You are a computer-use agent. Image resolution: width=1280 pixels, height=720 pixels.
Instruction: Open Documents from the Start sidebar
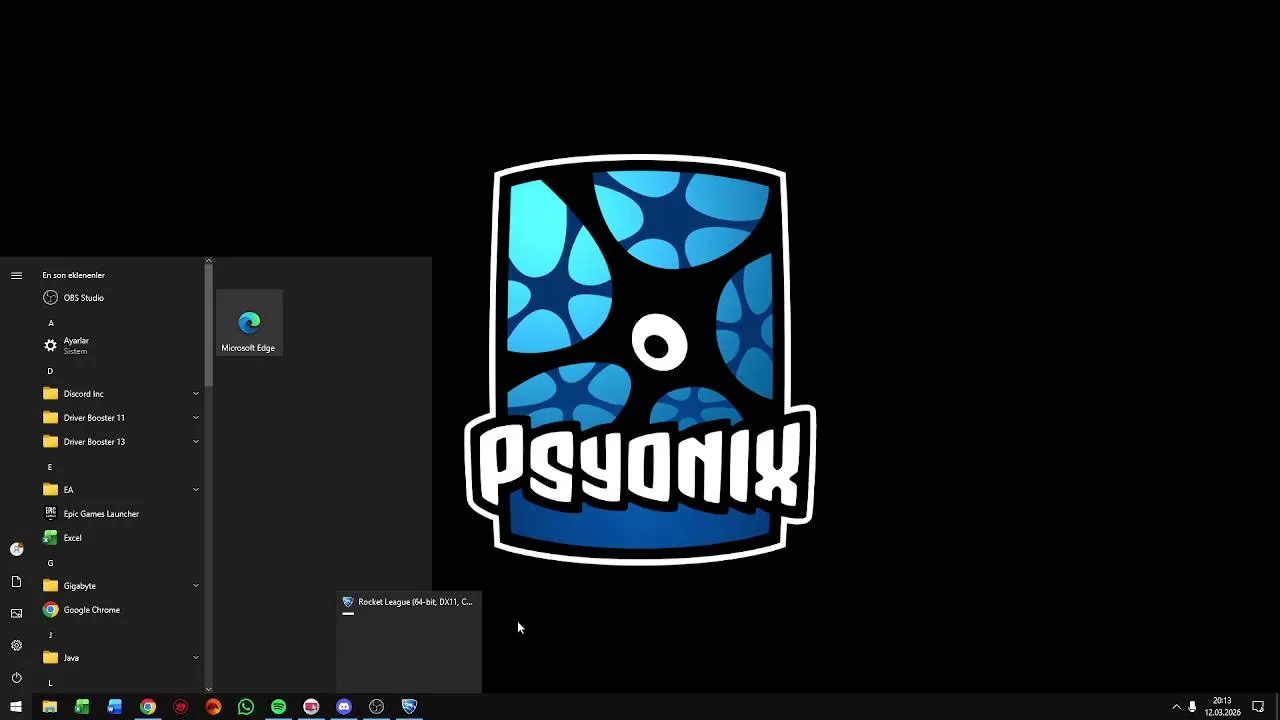click(16, 582)
